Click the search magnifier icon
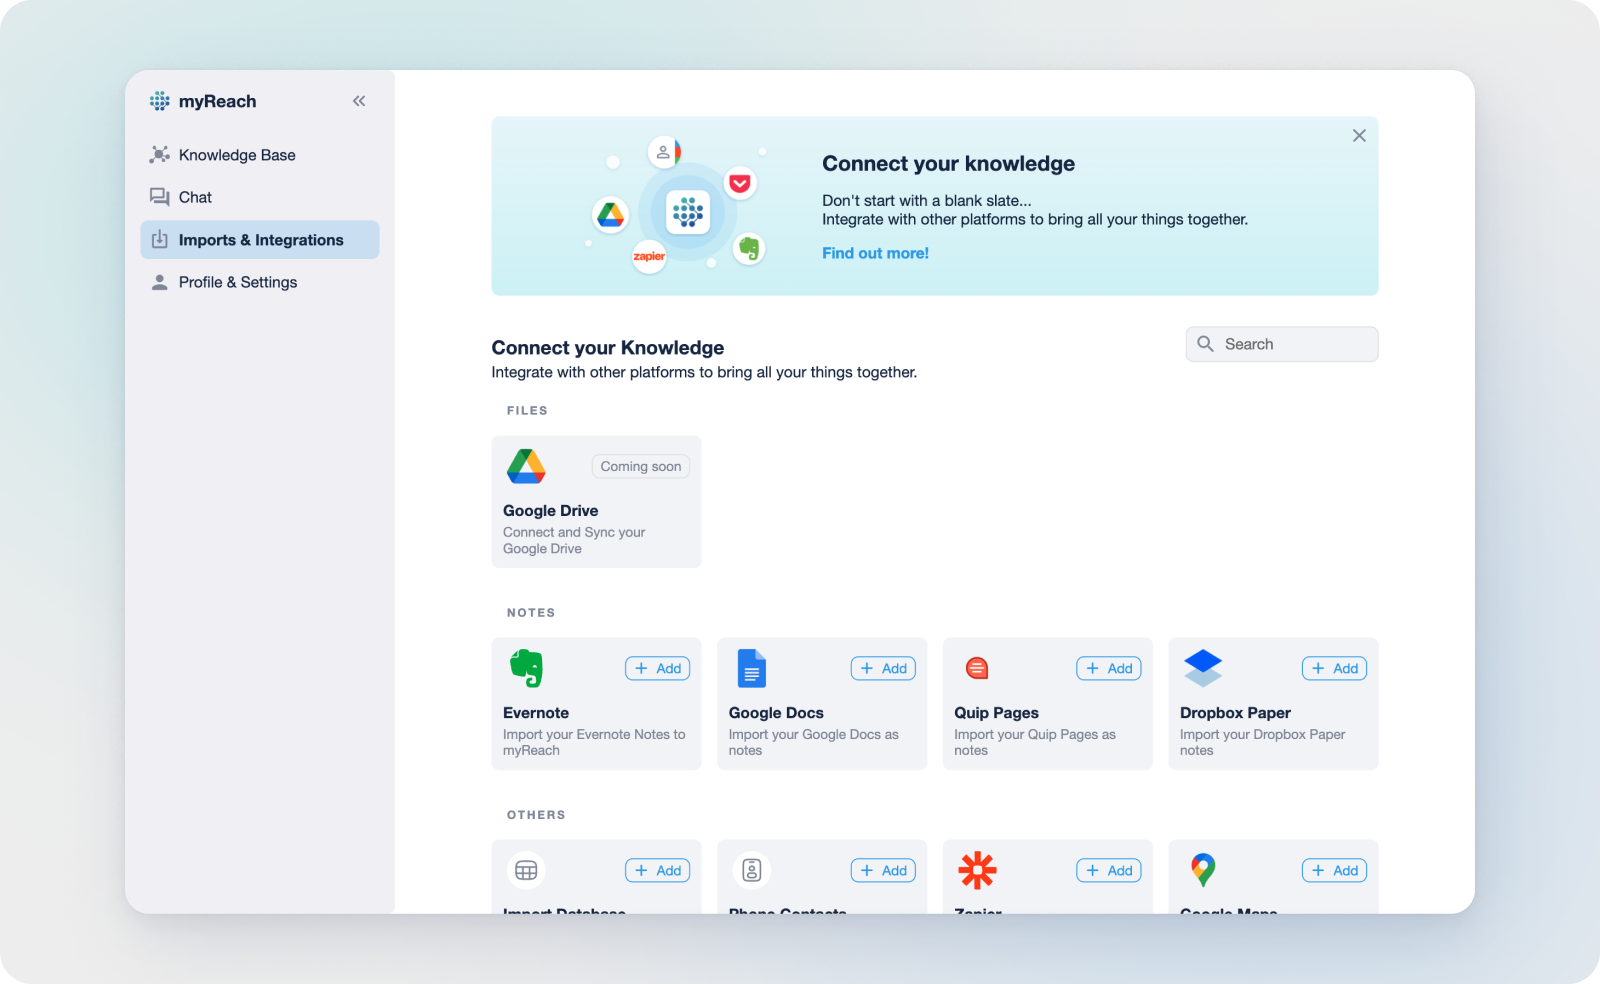The height and width of the screenshot is (984, 1600). click(1206, 343)
